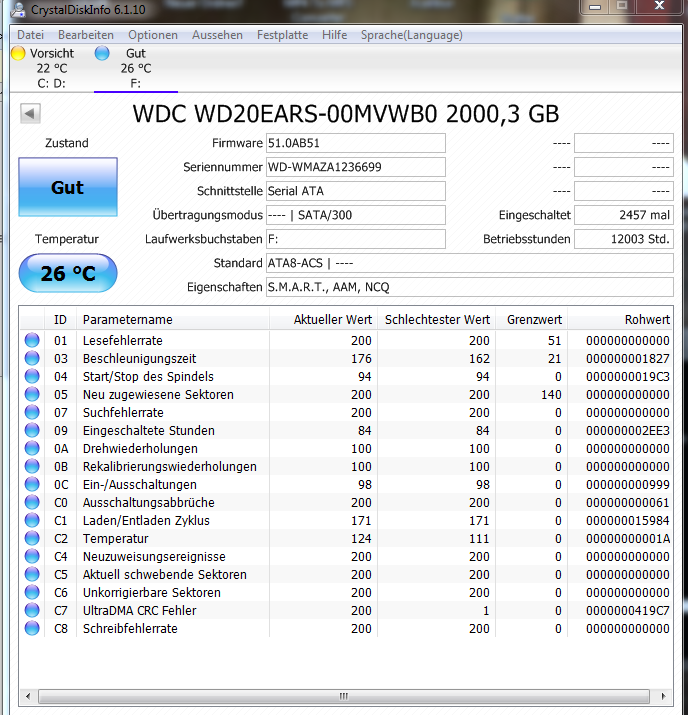The width and height of the screenshot is (688, 715).
Task: Click status dot for Suchfehlerrate row
Action: click(x=32, y=412)
